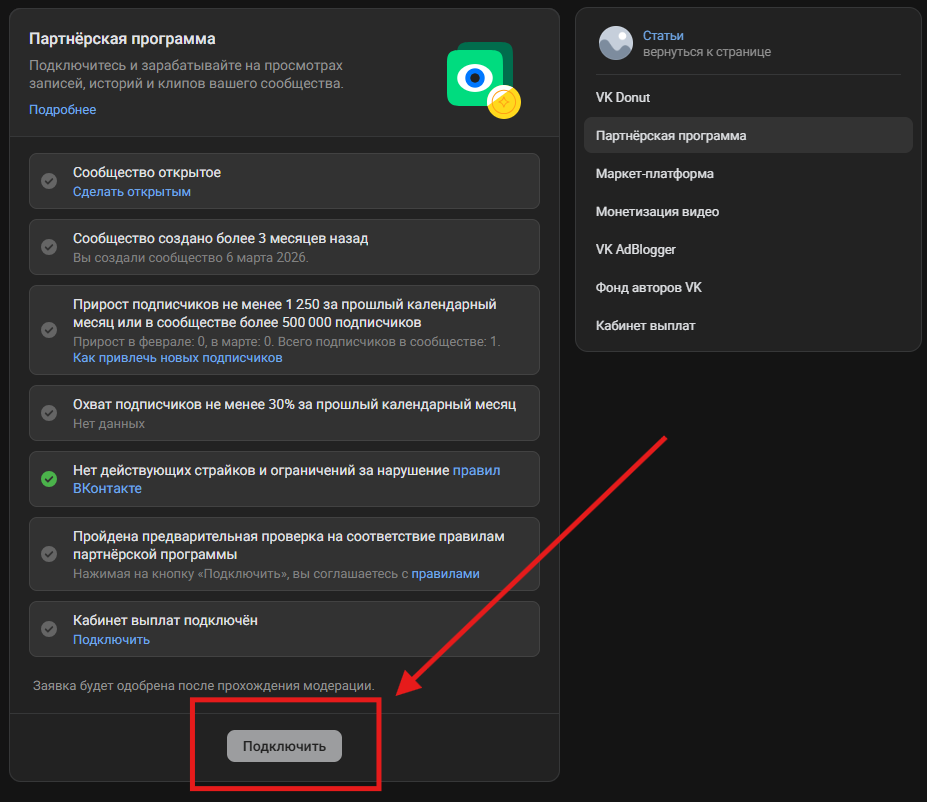Image resolution: width=927 pixels, height=802 pixels.
Task: Open the Подробнее link under the header
Action: click(x=62, y=110)
